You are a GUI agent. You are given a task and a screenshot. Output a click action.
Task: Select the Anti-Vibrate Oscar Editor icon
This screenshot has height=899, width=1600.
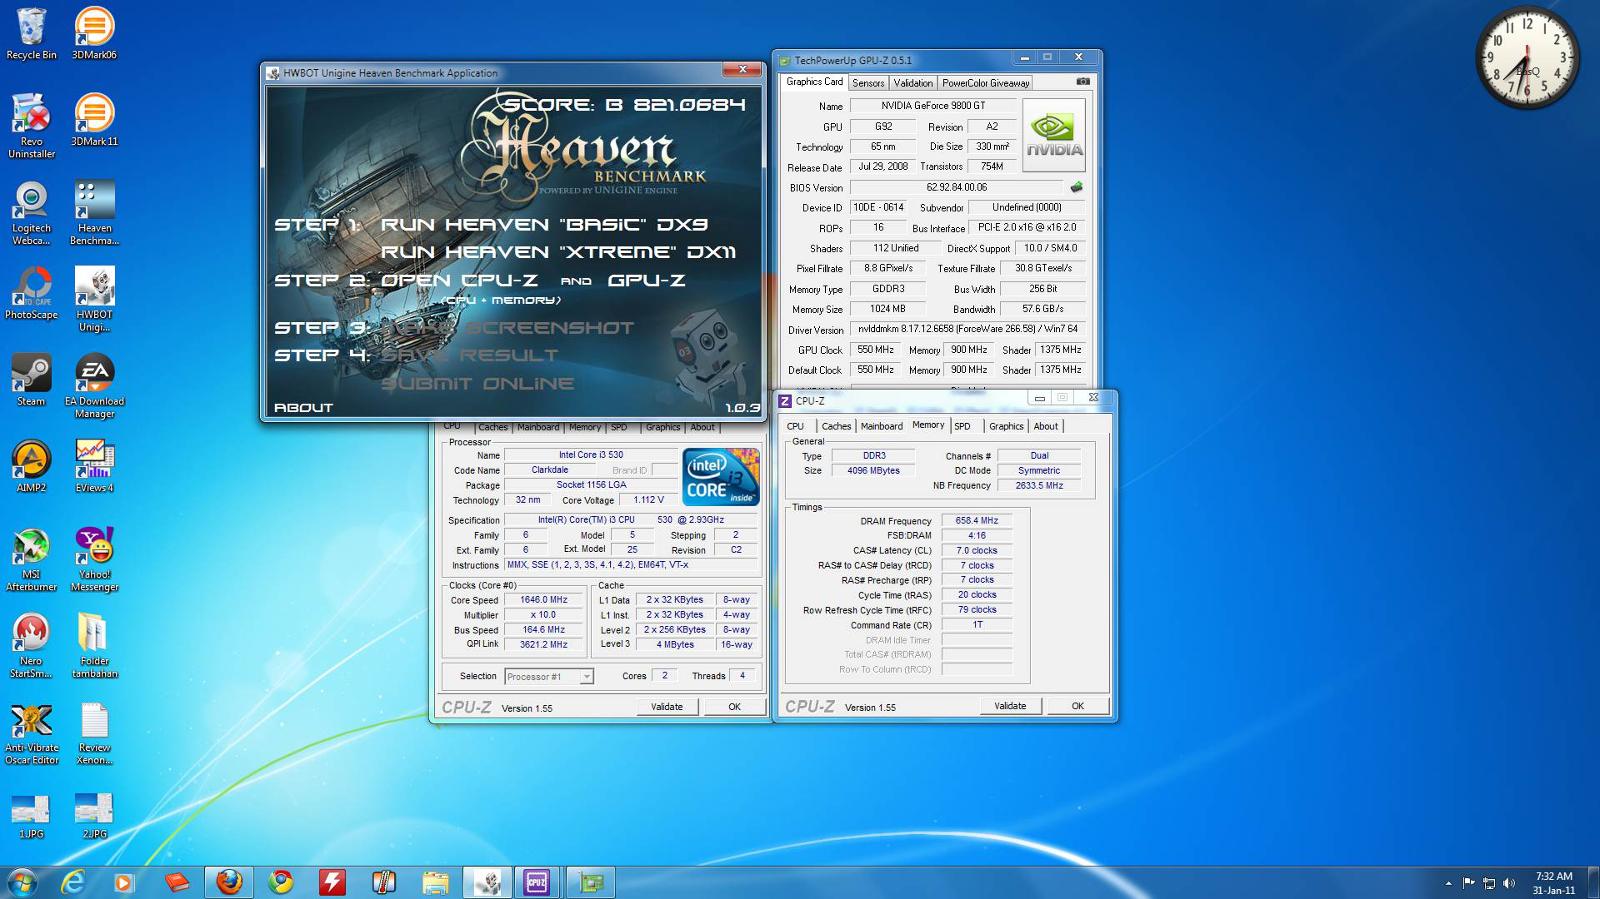point(31,733)
